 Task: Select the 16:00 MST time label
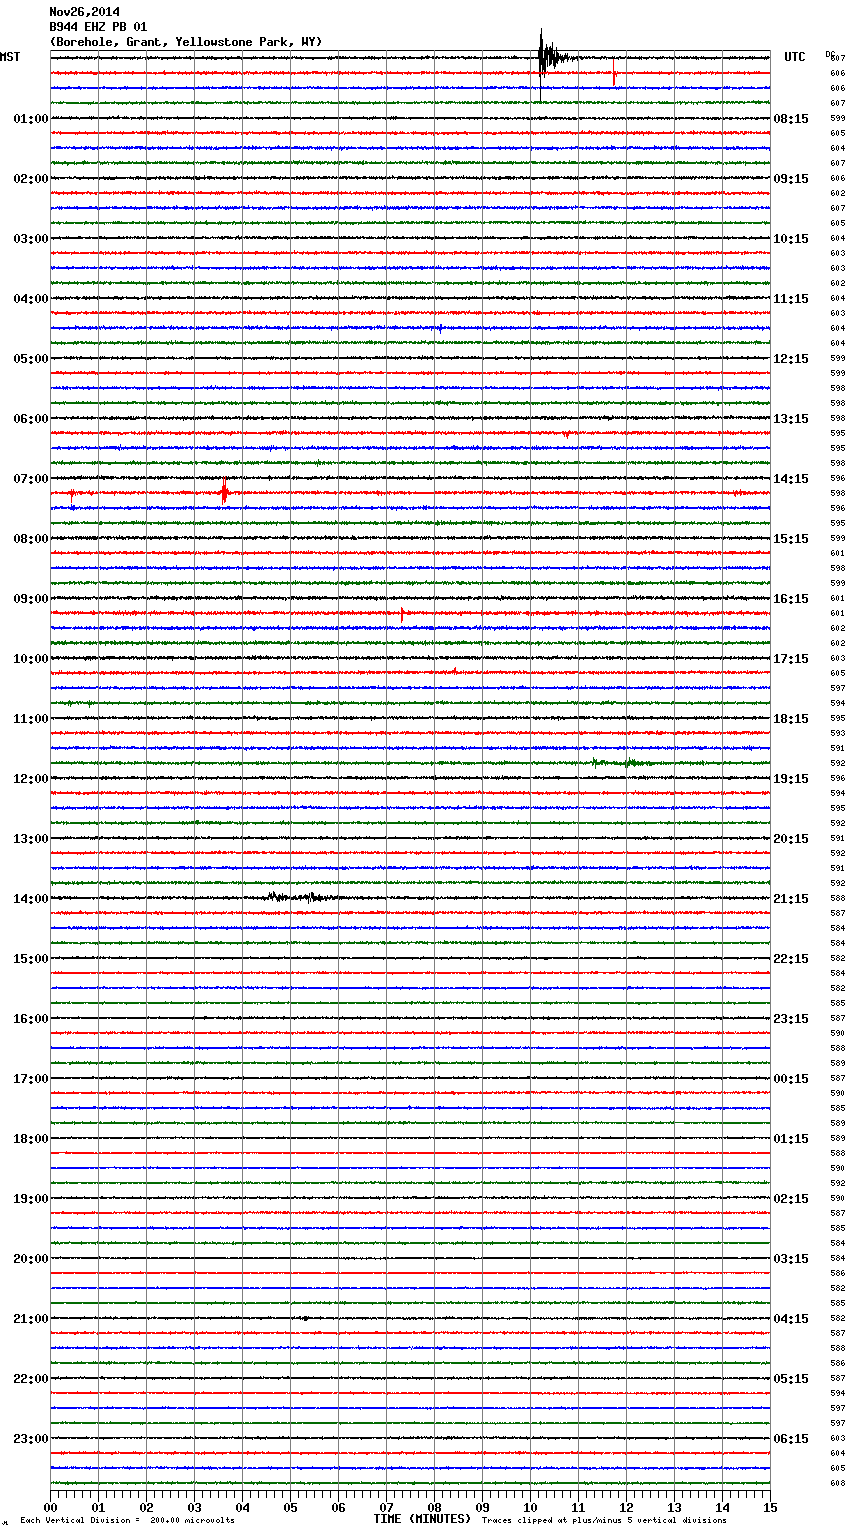31,1019
